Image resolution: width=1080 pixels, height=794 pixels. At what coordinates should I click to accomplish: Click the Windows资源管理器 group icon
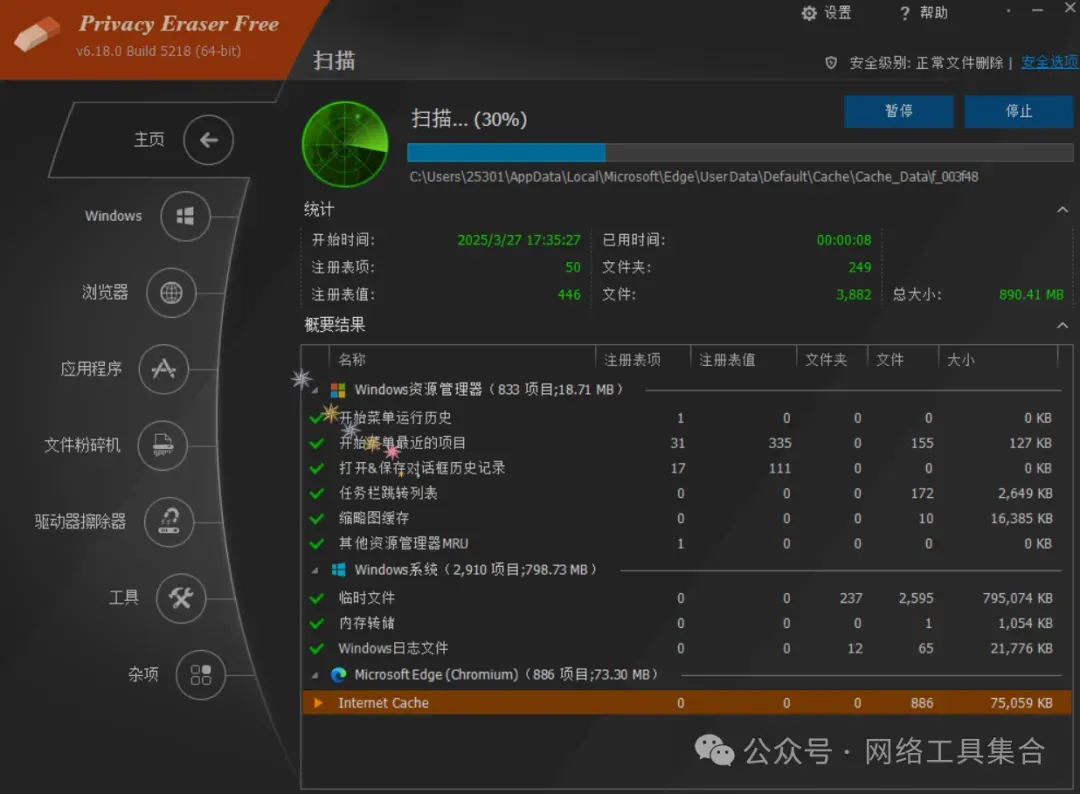pyautogui.click(x=338, y=390)
